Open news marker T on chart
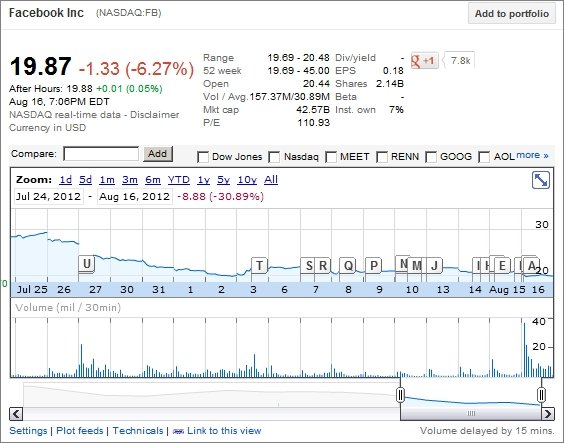The image size is (564, 443). 259,266
